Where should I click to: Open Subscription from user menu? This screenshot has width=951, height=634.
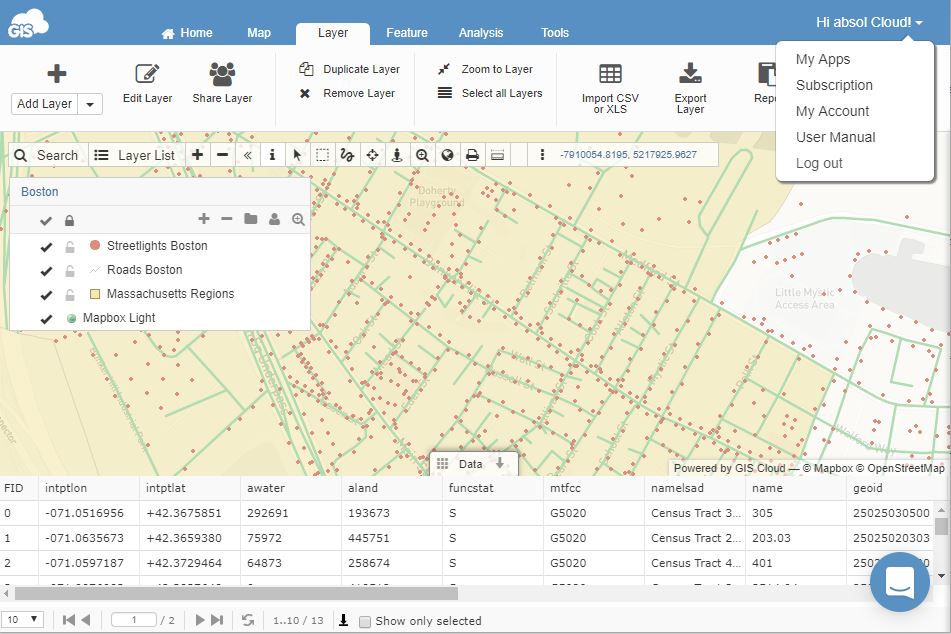point(835,86)
